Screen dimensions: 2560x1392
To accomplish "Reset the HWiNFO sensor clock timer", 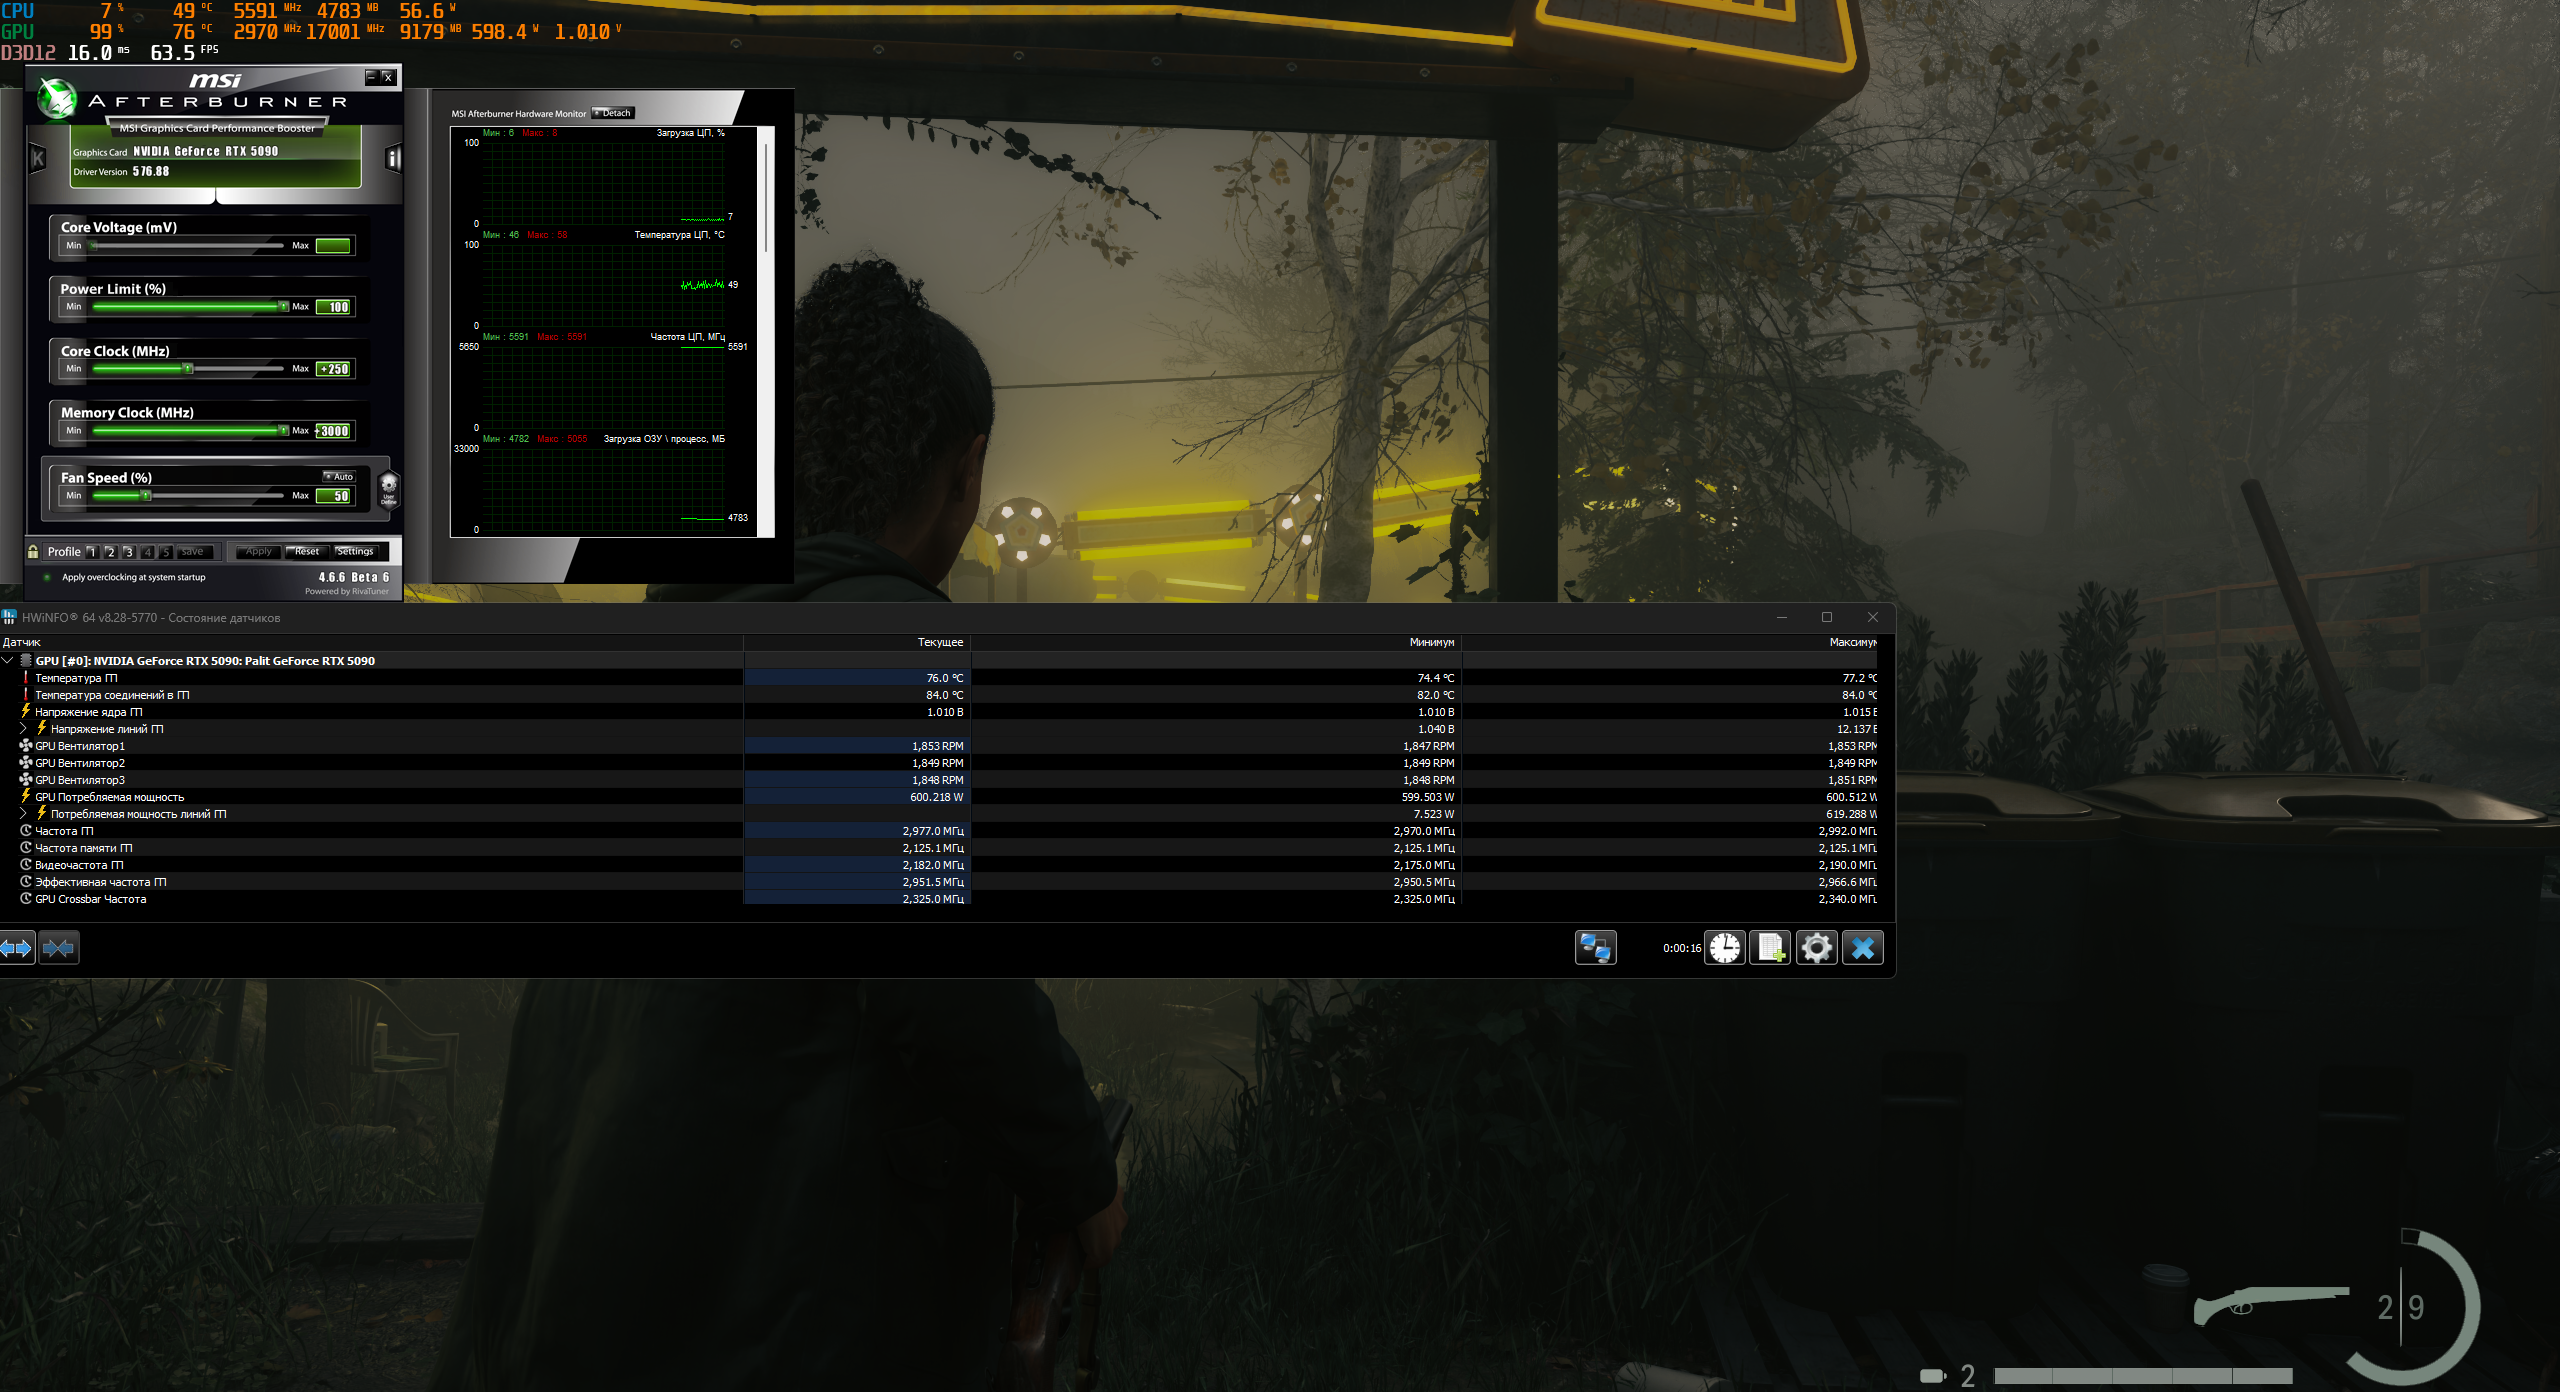I will pyautogui.click(x=1724, y=947).
